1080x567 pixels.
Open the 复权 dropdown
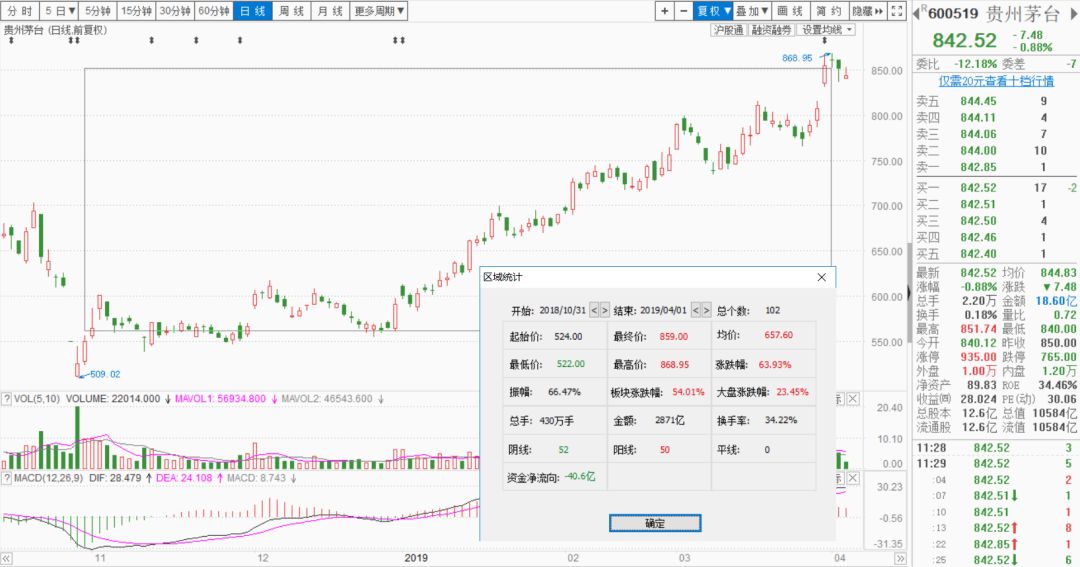pos(714,11)
